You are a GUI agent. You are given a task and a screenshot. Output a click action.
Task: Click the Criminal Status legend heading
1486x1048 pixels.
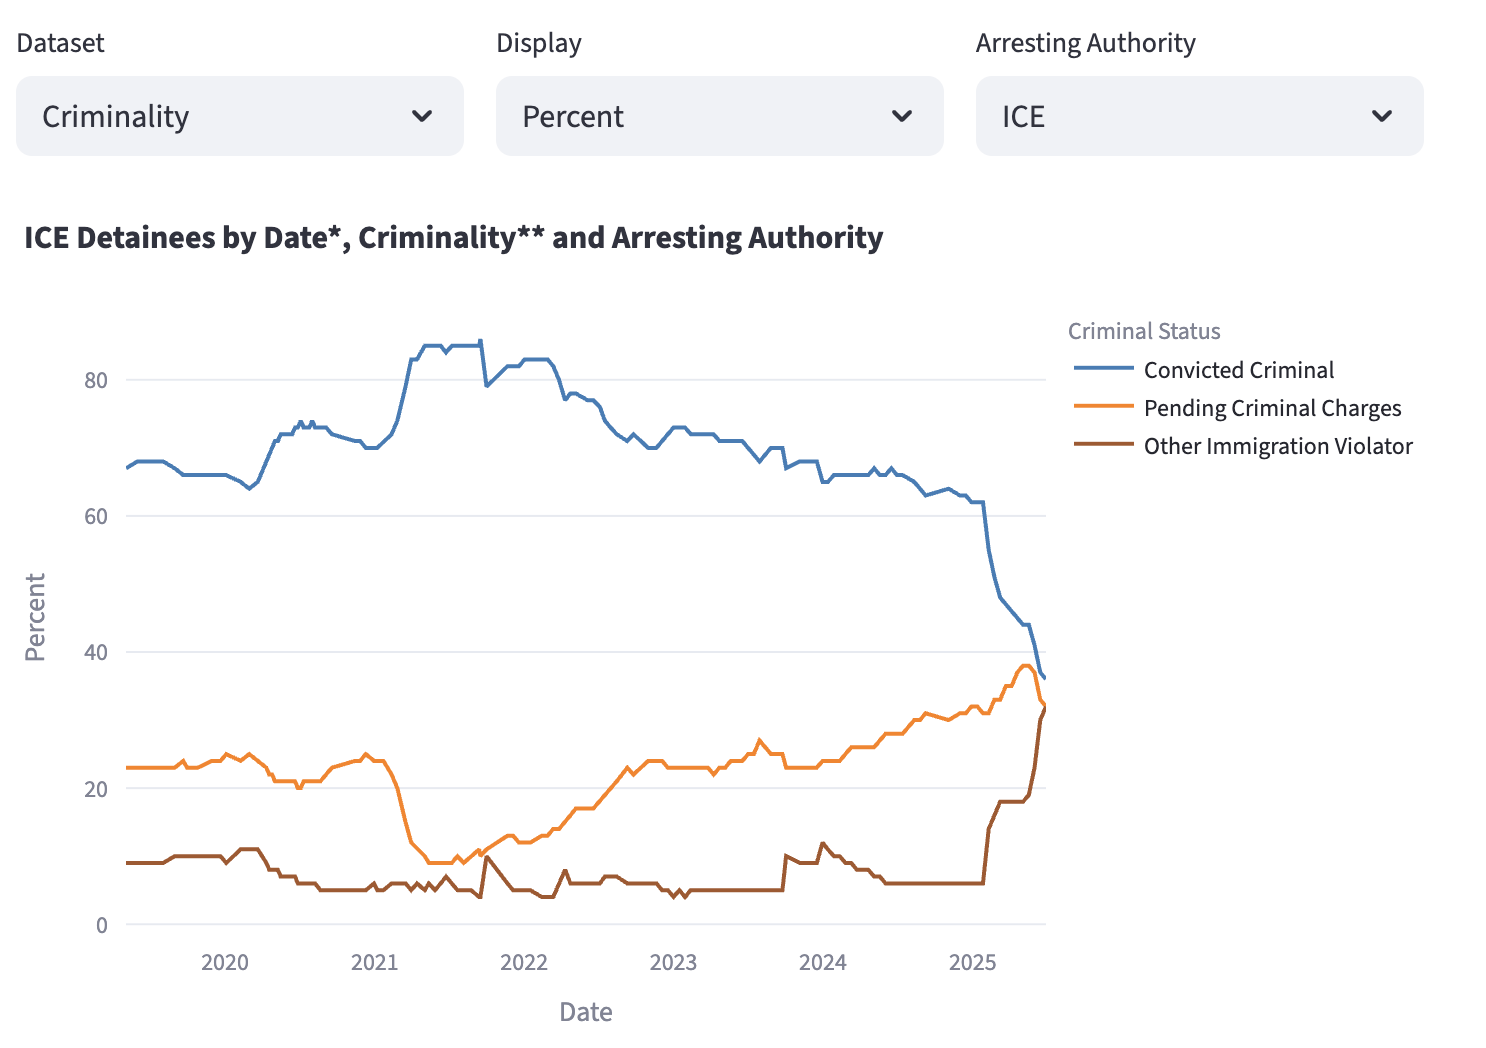tap(1144, 331)
